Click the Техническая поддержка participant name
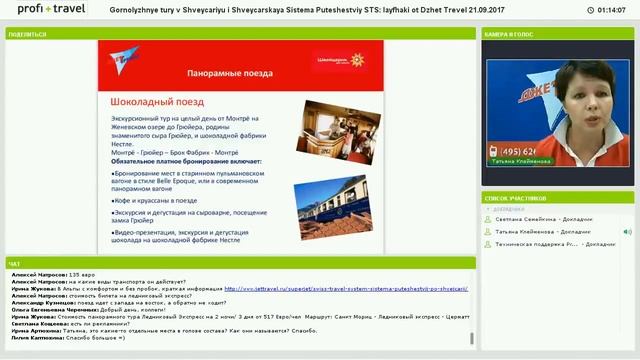Viewport: 640px width, 360px height. 536,244
